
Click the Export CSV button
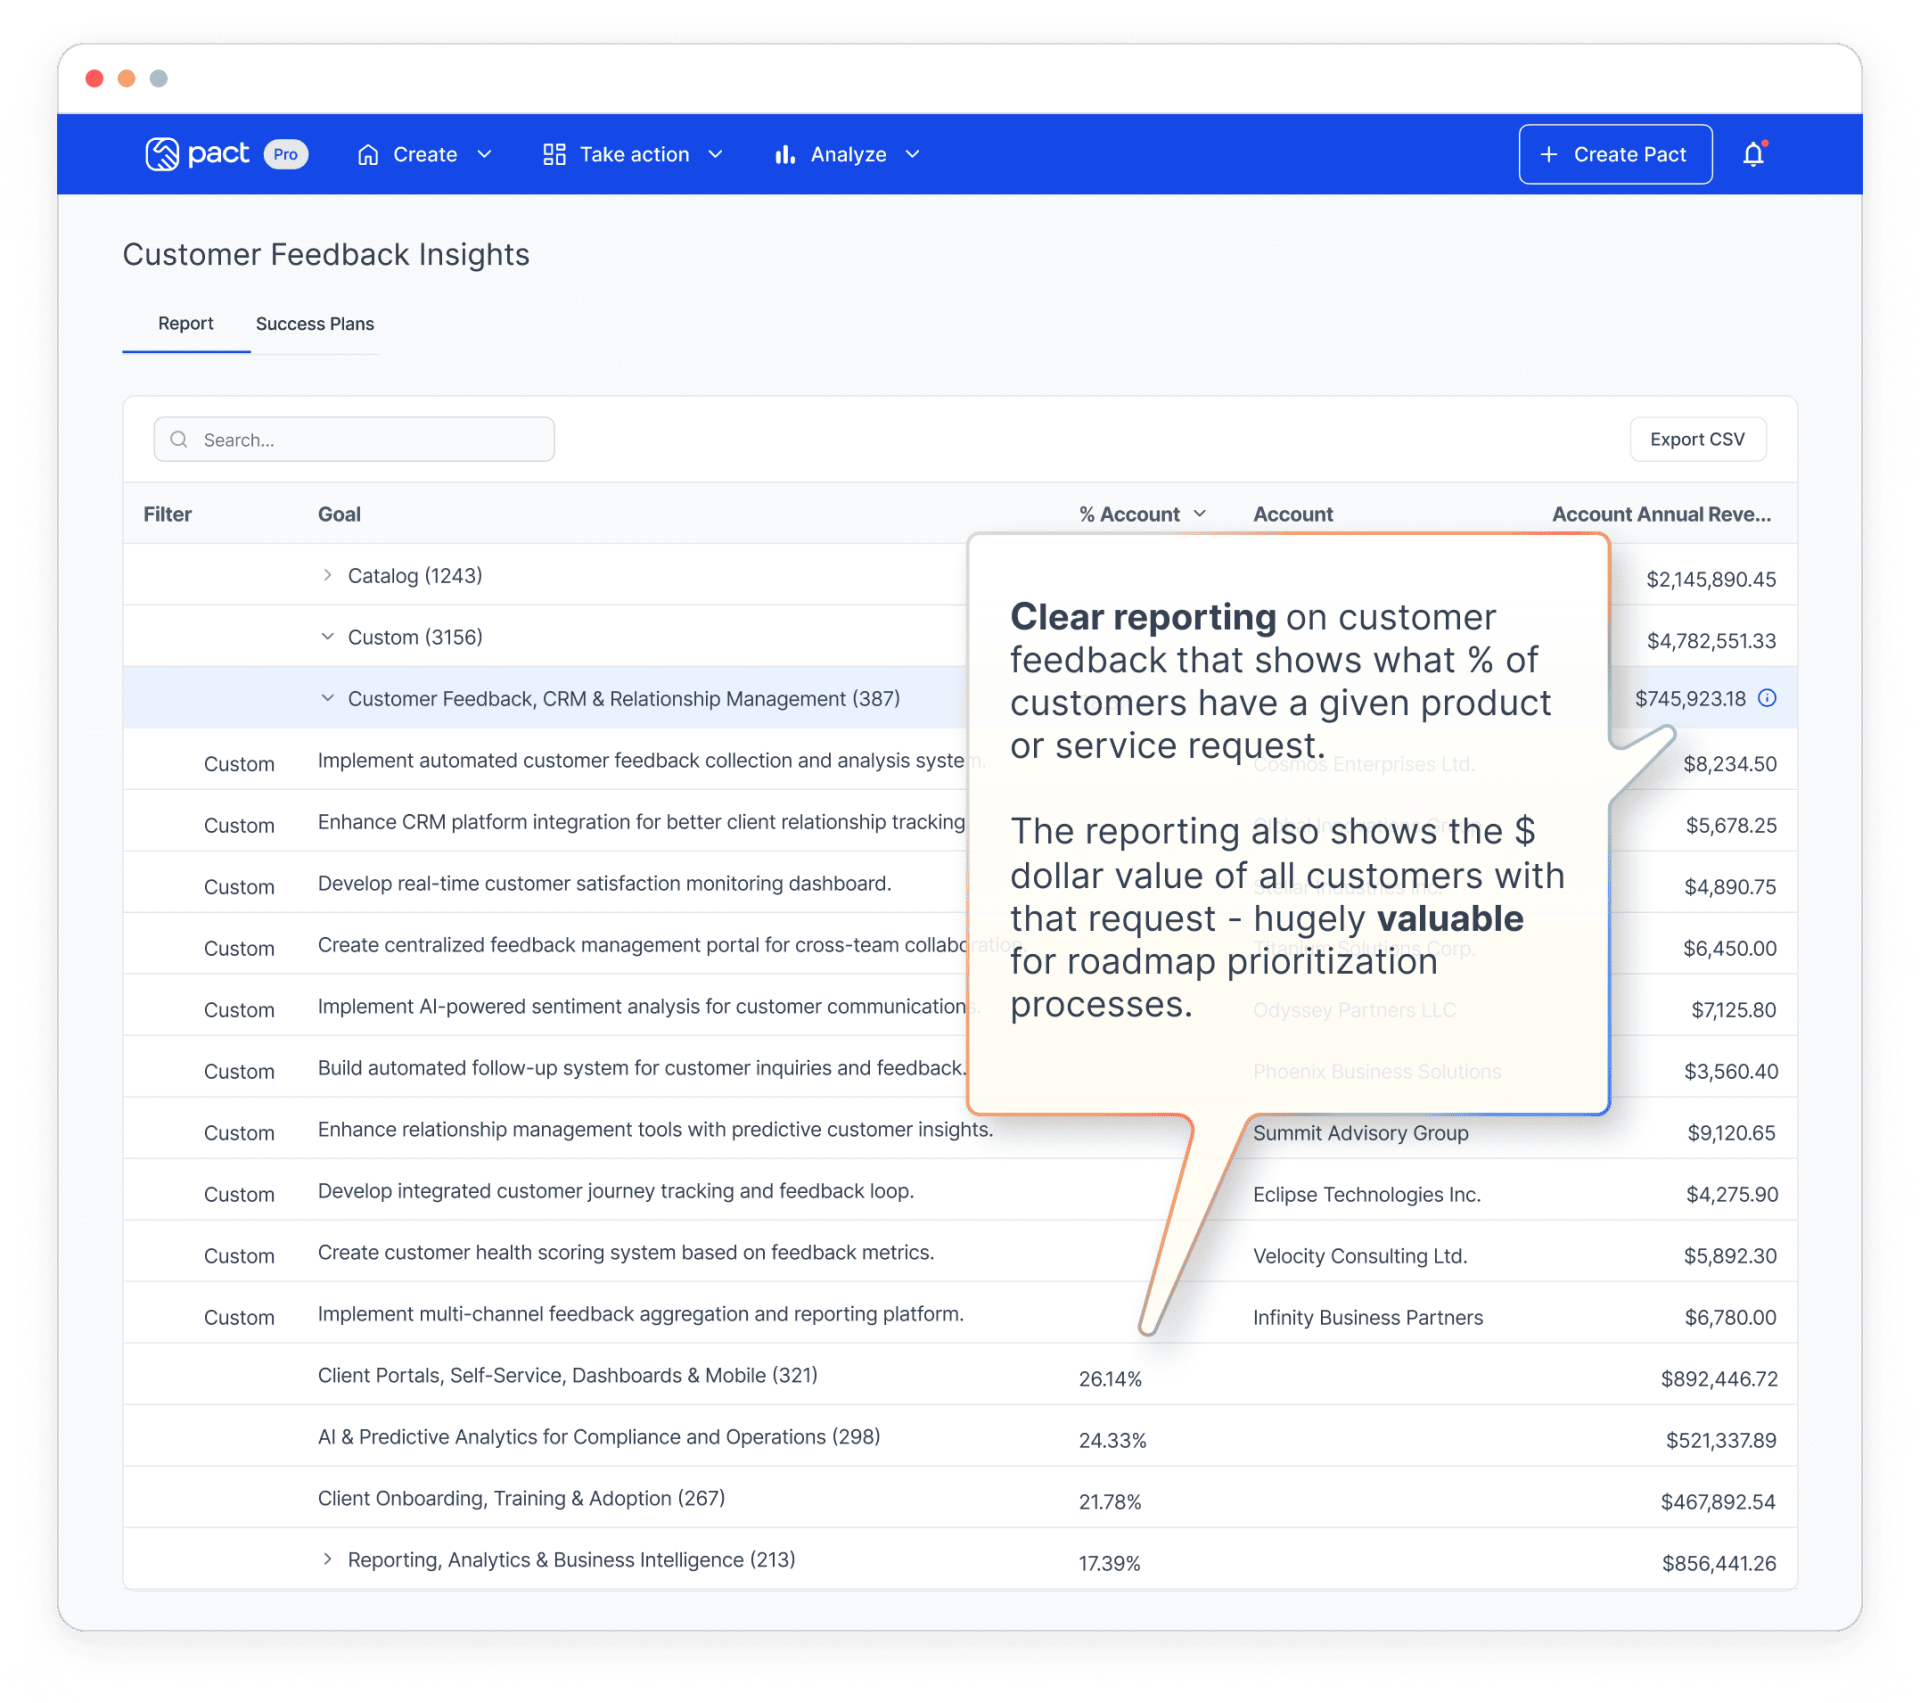coord(1697,439)
